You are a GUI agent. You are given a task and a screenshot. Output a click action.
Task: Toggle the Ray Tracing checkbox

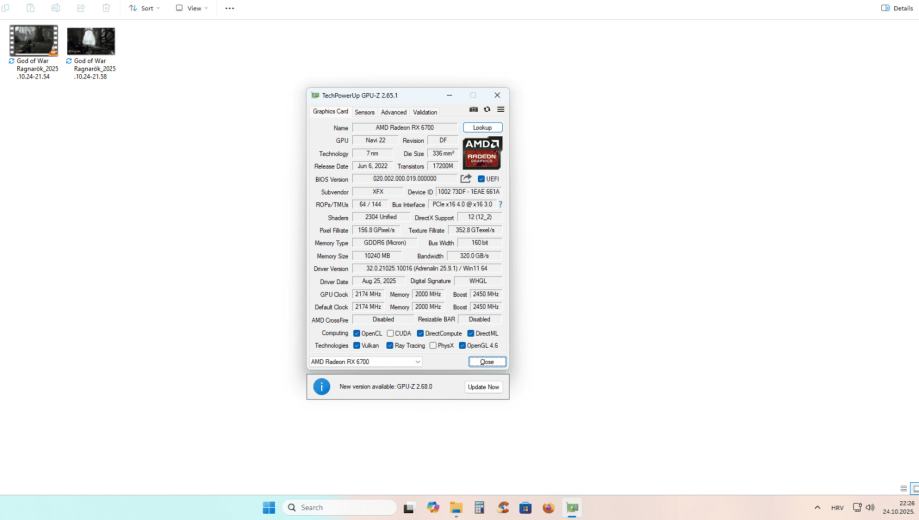click(390, 346)
